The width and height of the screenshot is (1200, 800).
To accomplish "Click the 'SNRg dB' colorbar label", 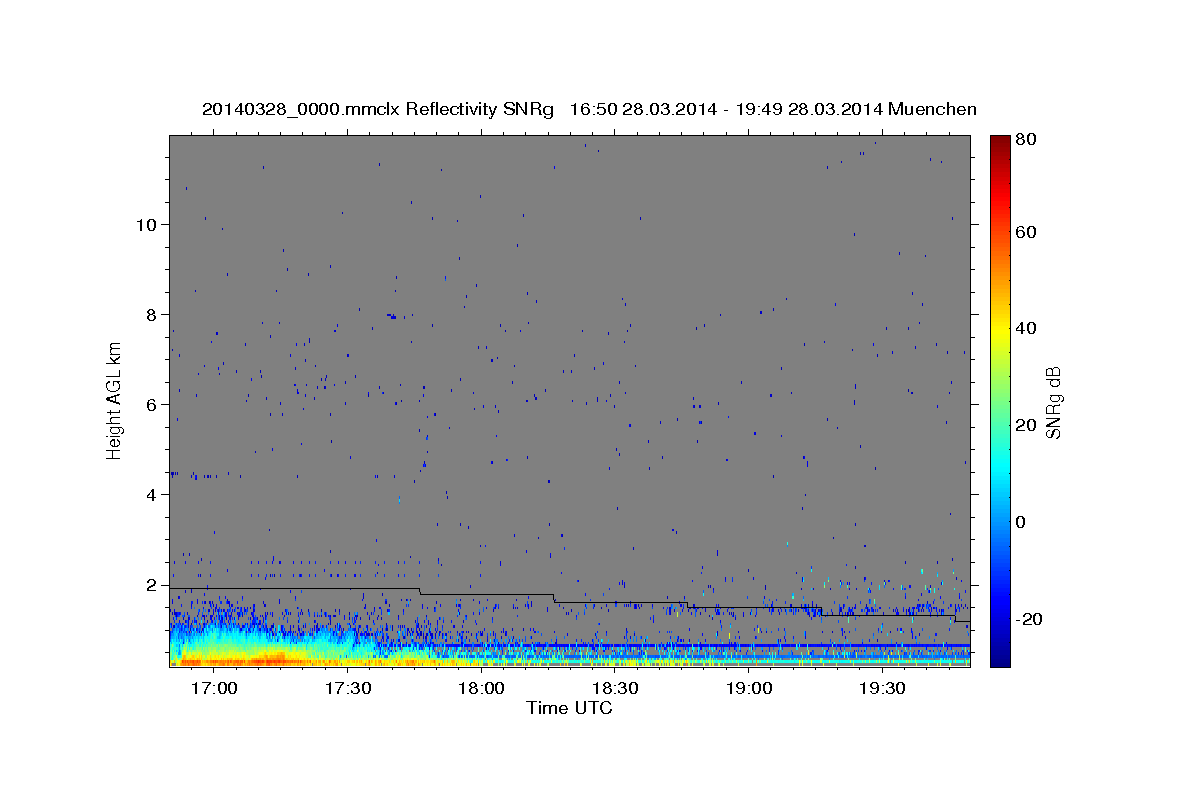I will click(1053, 402).
